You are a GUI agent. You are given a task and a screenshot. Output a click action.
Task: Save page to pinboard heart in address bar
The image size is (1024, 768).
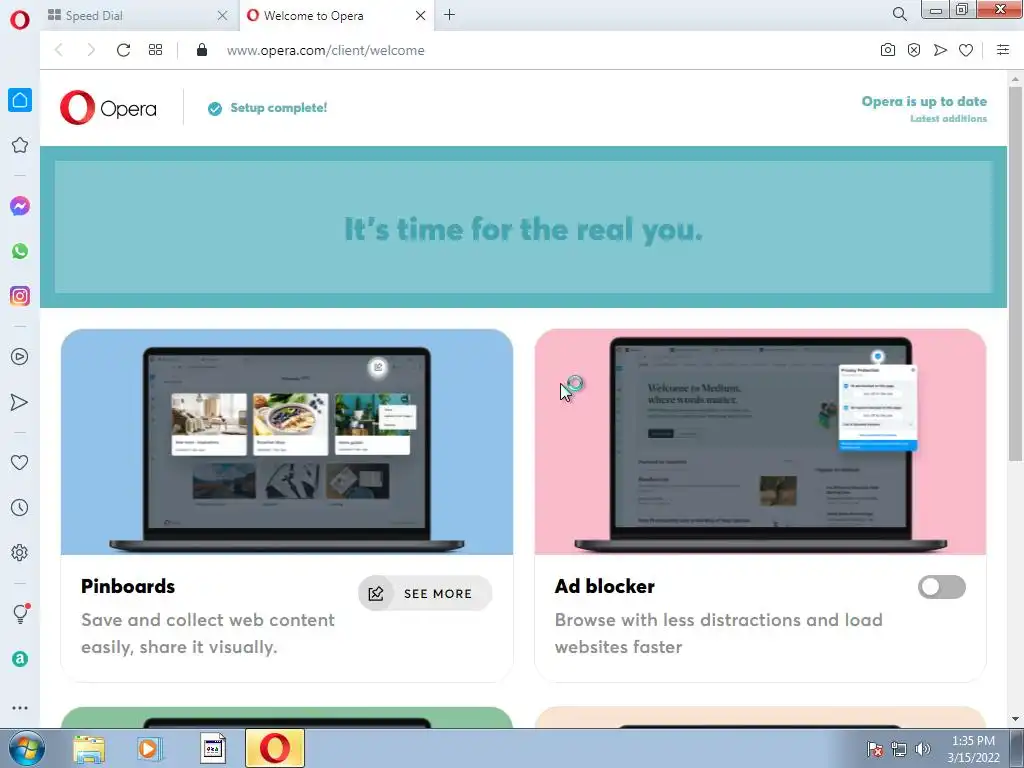pos(966,50)
